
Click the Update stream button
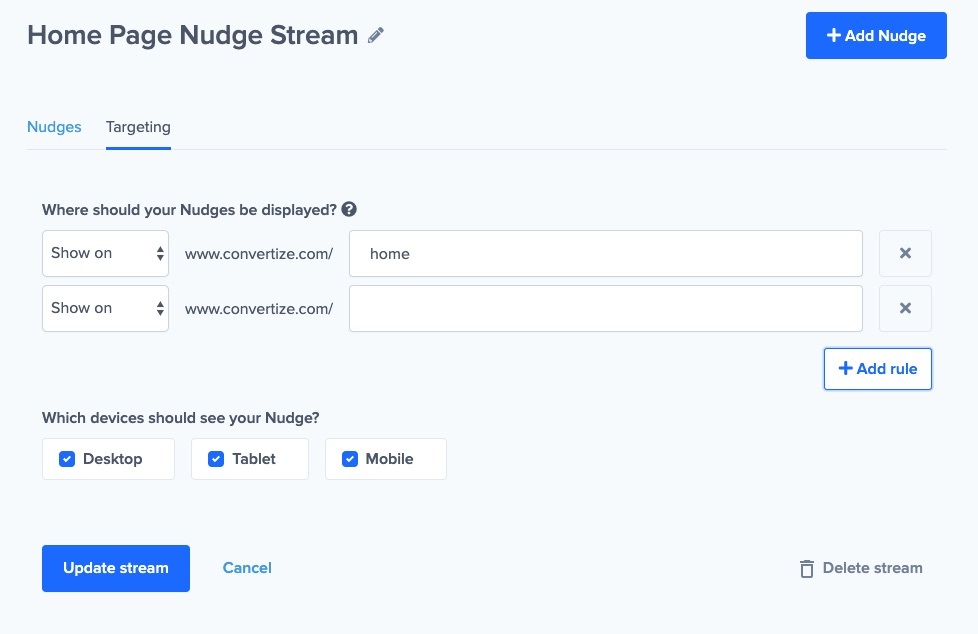coord(116,568)
